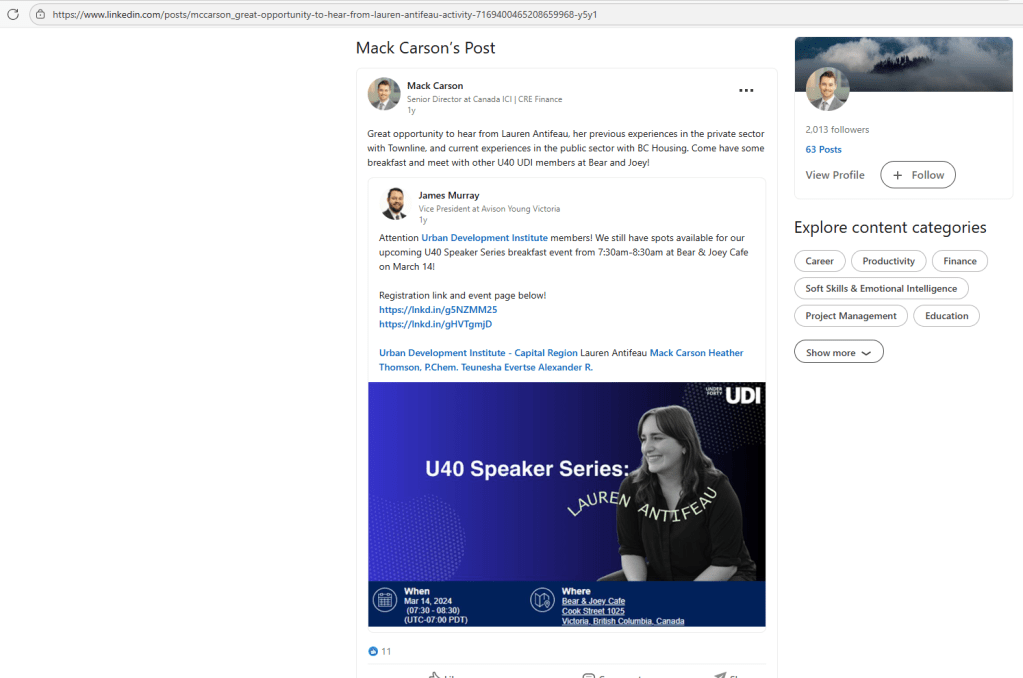Open the Urban Development Institute mention link
Image resolution: width=1023 pixels, height=678 pixels.
coord(484,238)
